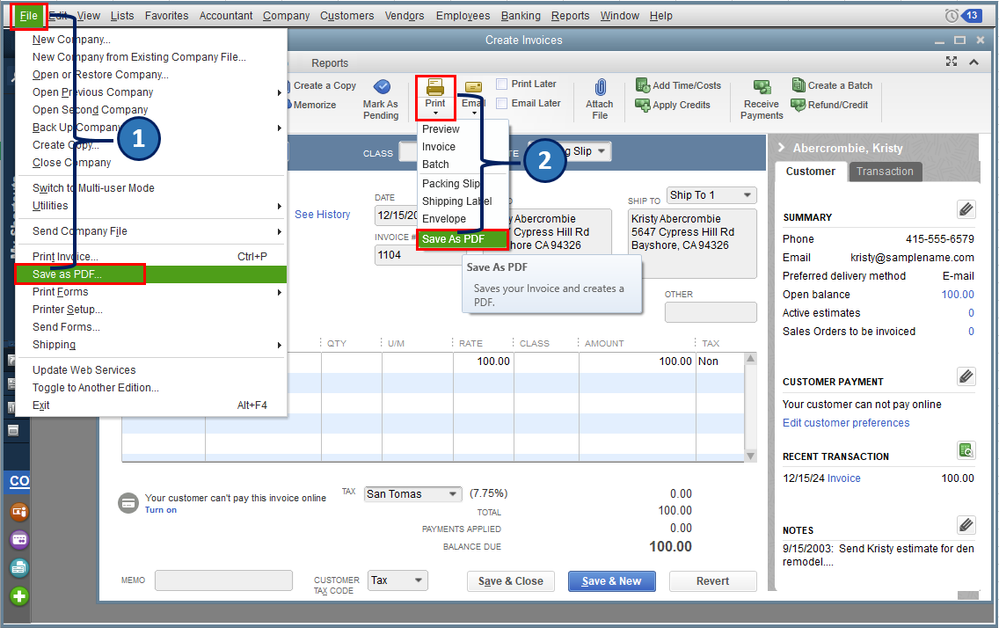Viewport: 999px width, 628px height.
Task: Click the Attach File paperclip icon
Action: (600, 87)
